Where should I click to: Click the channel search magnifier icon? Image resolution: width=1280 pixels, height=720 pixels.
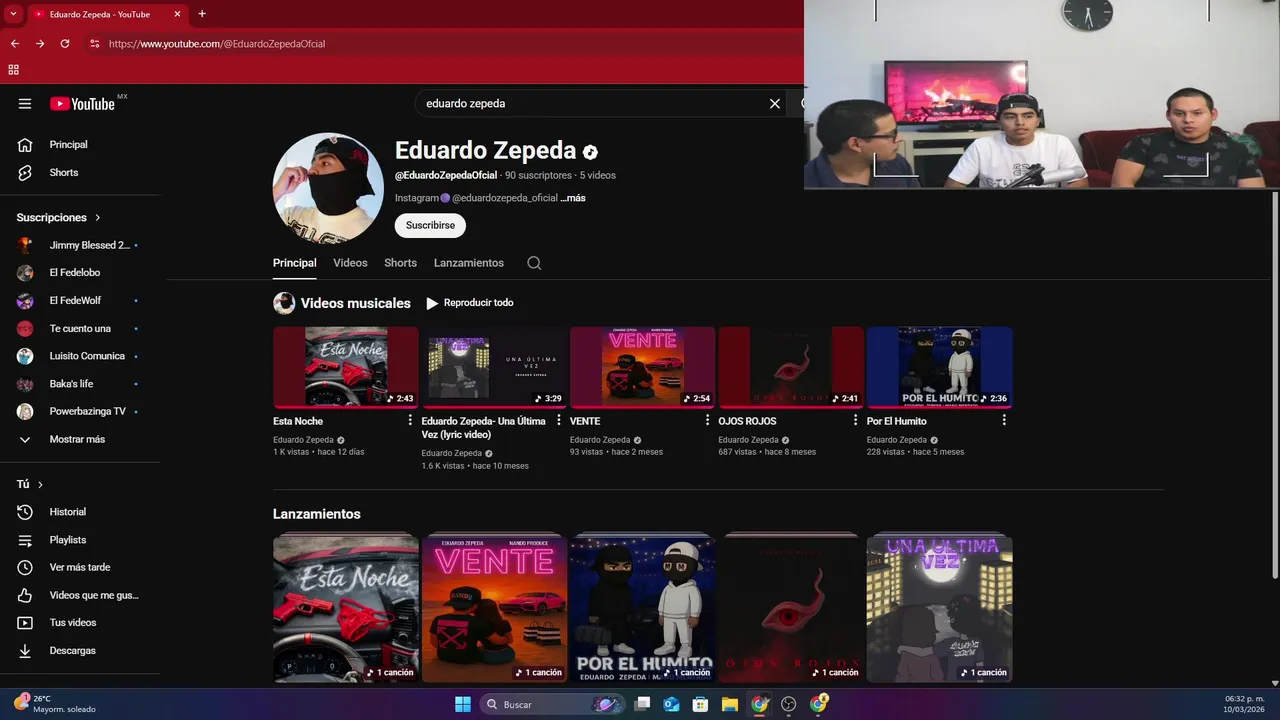[534, 263]
